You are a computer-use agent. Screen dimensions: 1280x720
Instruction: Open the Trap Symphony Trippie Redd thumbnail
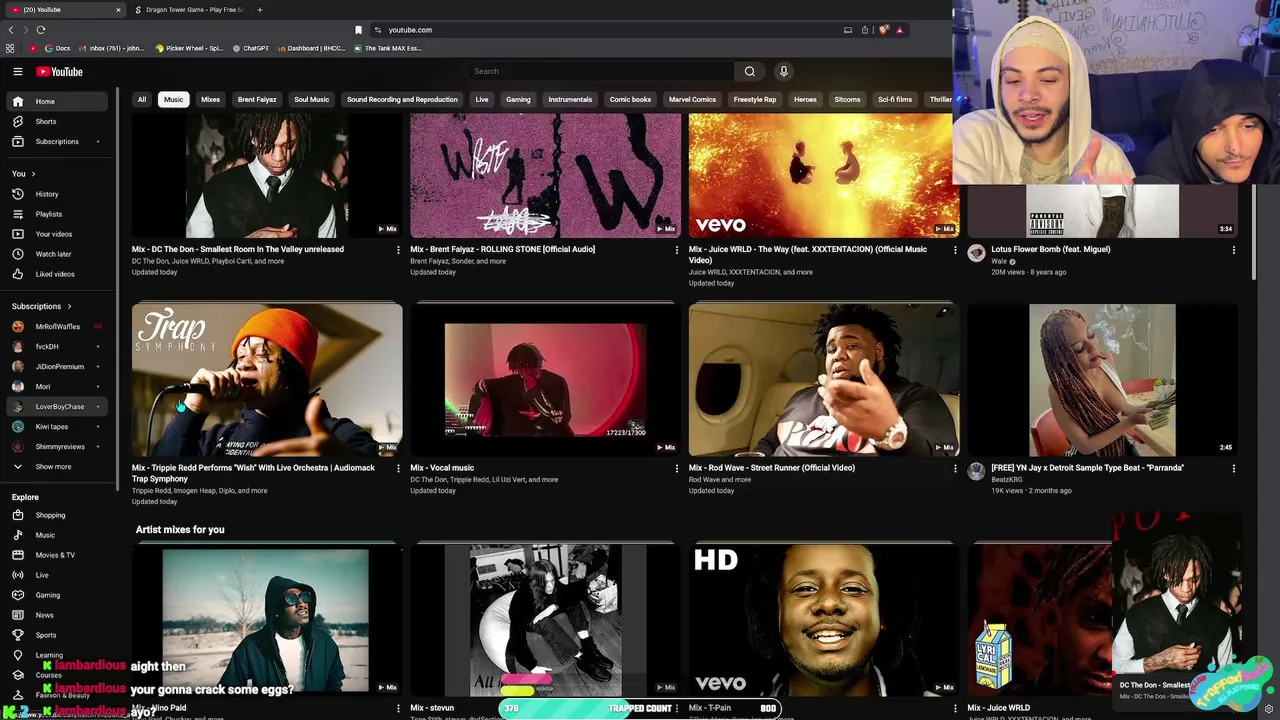click(x=267, y=380)
